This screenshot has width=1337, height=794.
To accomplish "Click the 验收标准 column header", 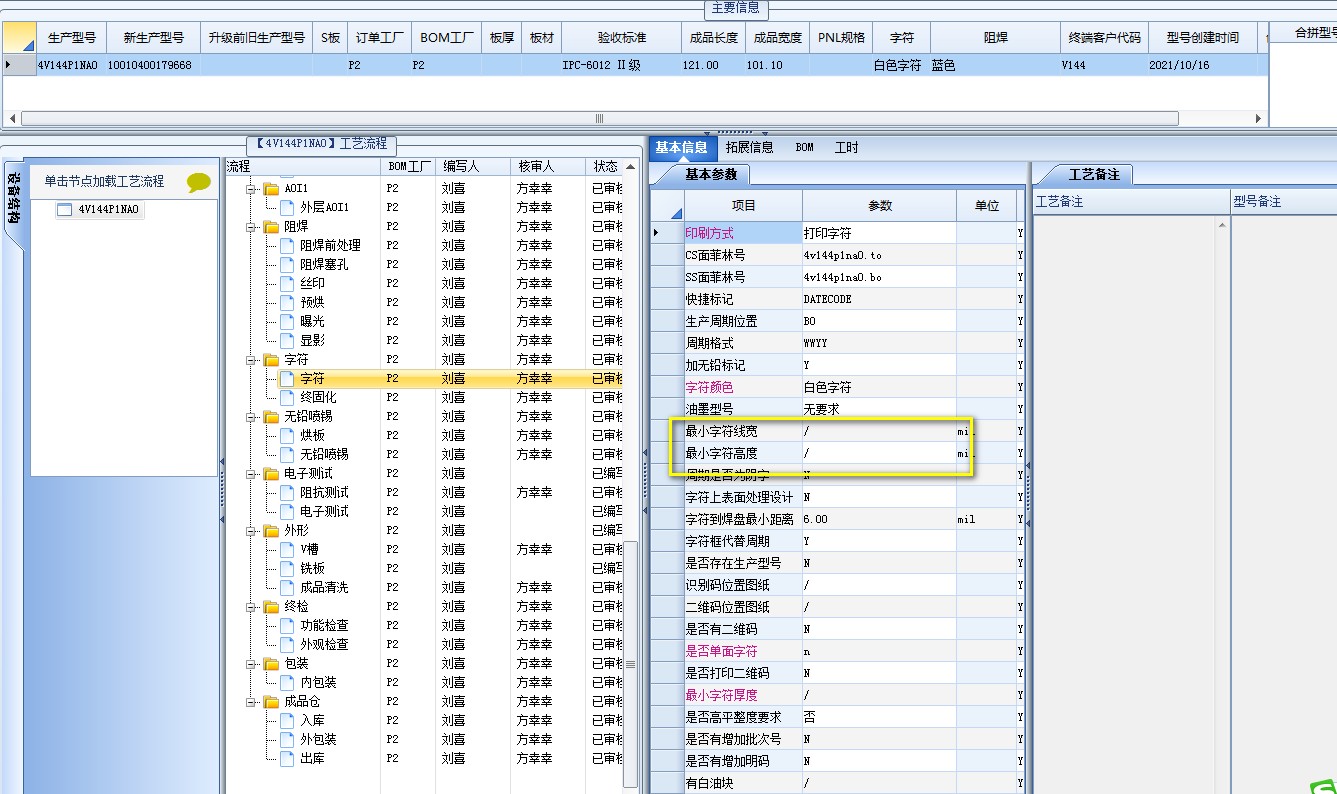I will tap(622, 38).
